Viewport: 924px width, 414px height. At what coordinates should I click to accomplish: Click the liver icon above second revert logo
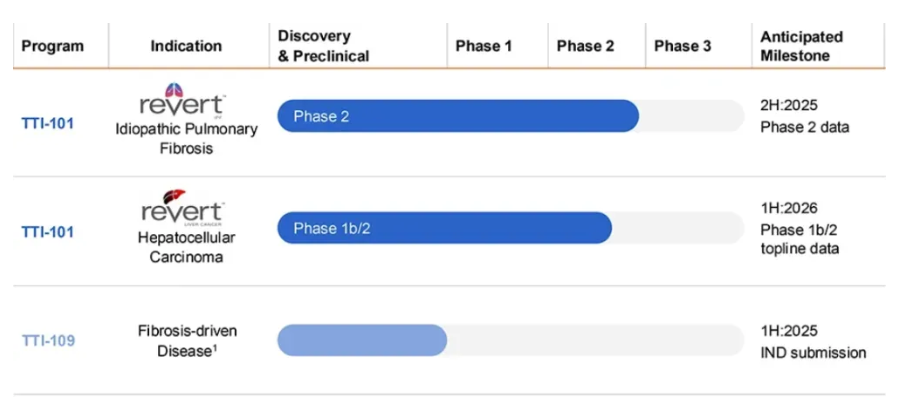[175, 196]
